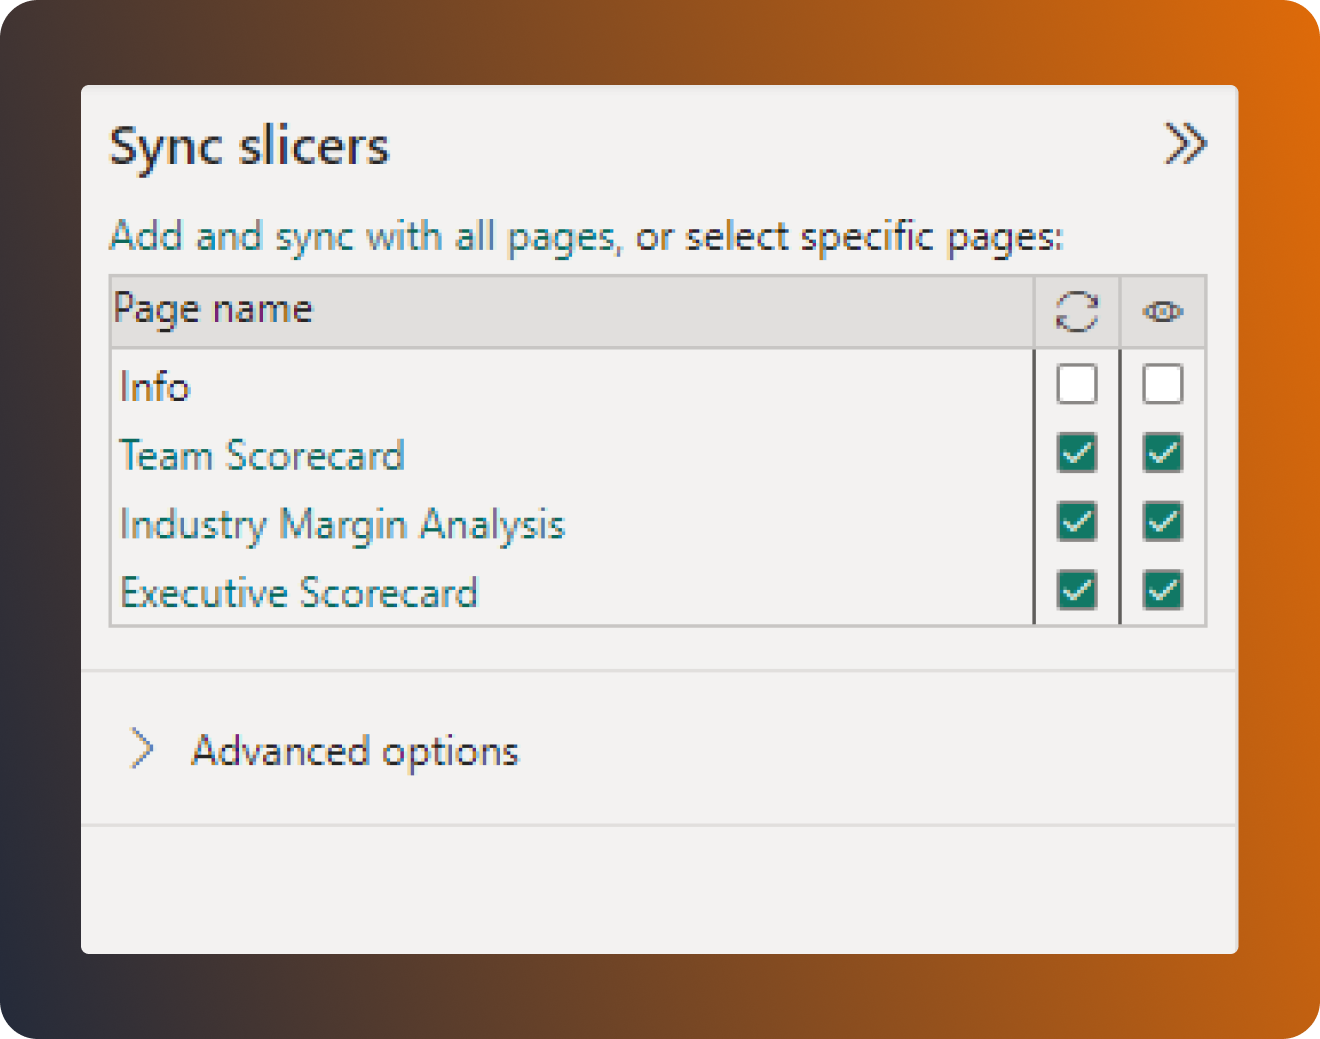The height and width of the screenshot is (1039, 1320).
Task: Click the visibility eye column header icon
Action: click(1162, 311)
